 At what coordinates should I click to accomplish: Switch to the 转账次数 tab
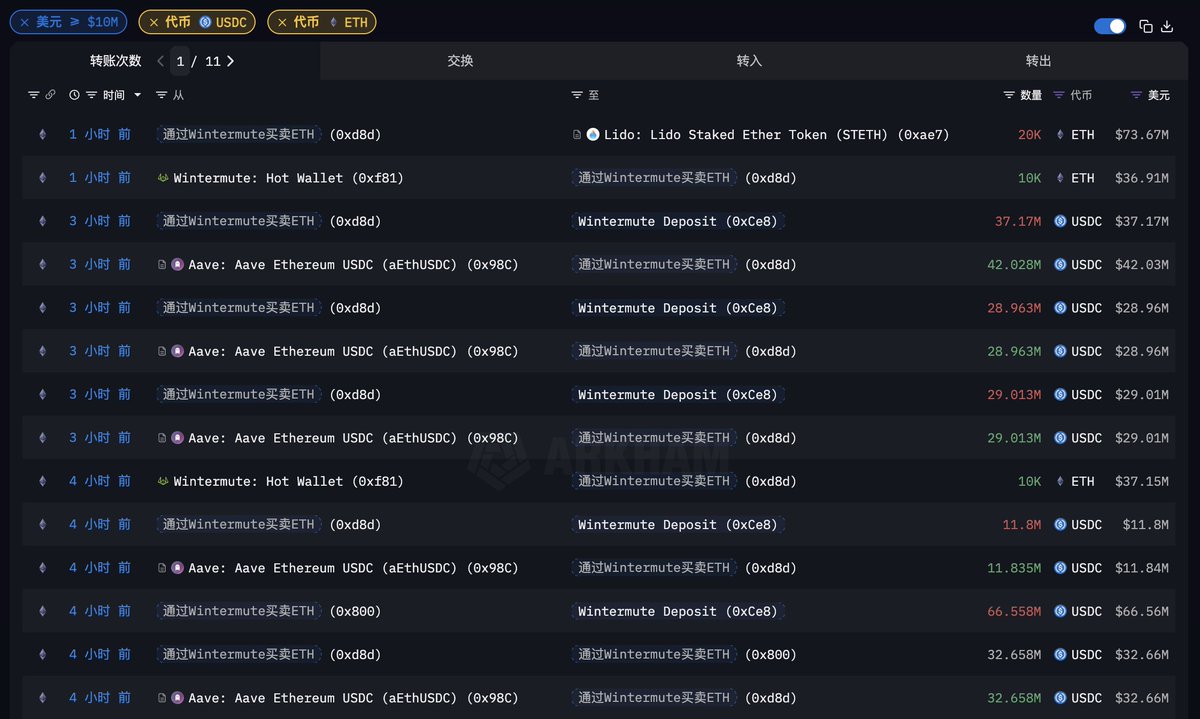[x=116, y=61]
